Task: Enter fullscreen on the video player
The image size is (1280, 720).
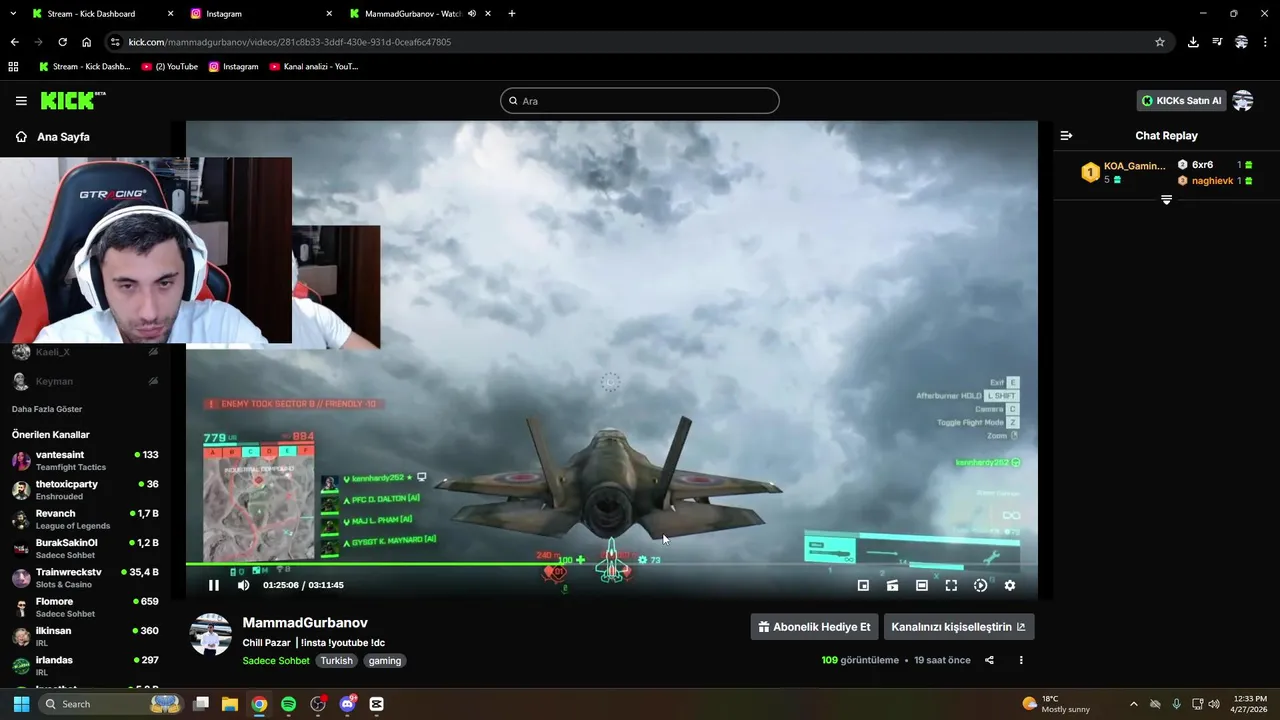Action: (x=951, y=585)
